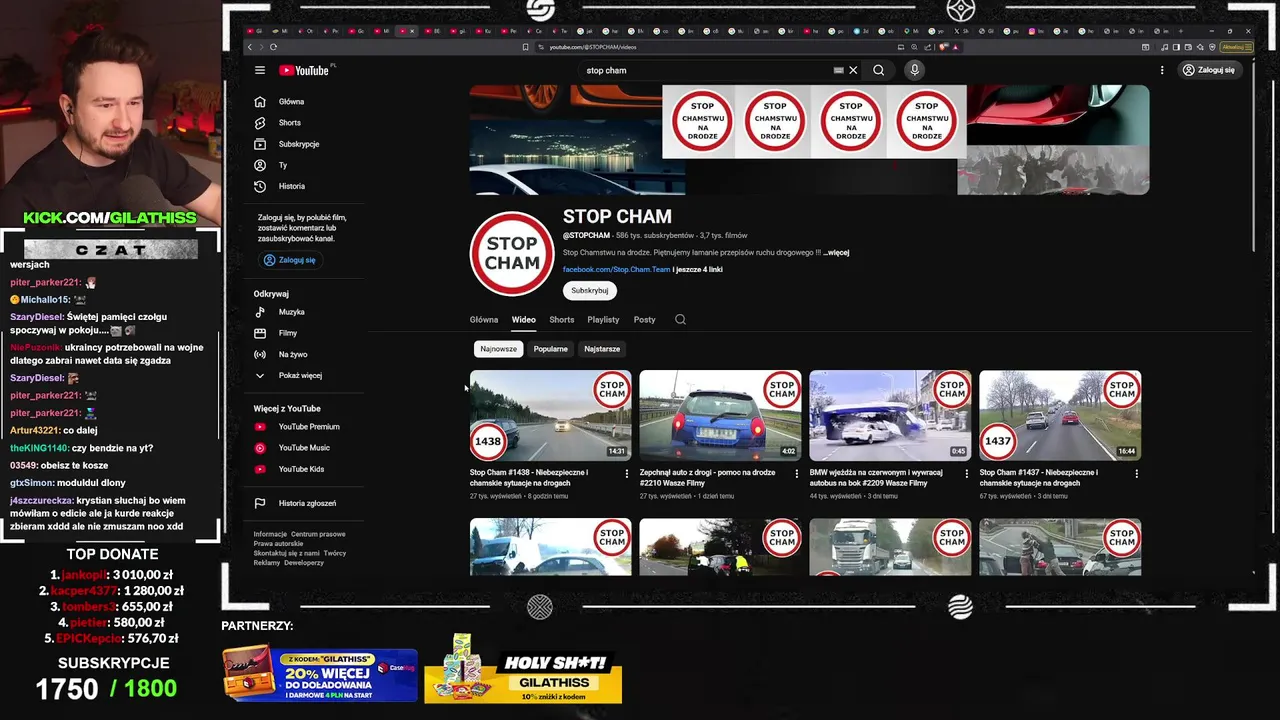Open YouTube Music link
The image size is (1280, 720).
pos(304,448)
